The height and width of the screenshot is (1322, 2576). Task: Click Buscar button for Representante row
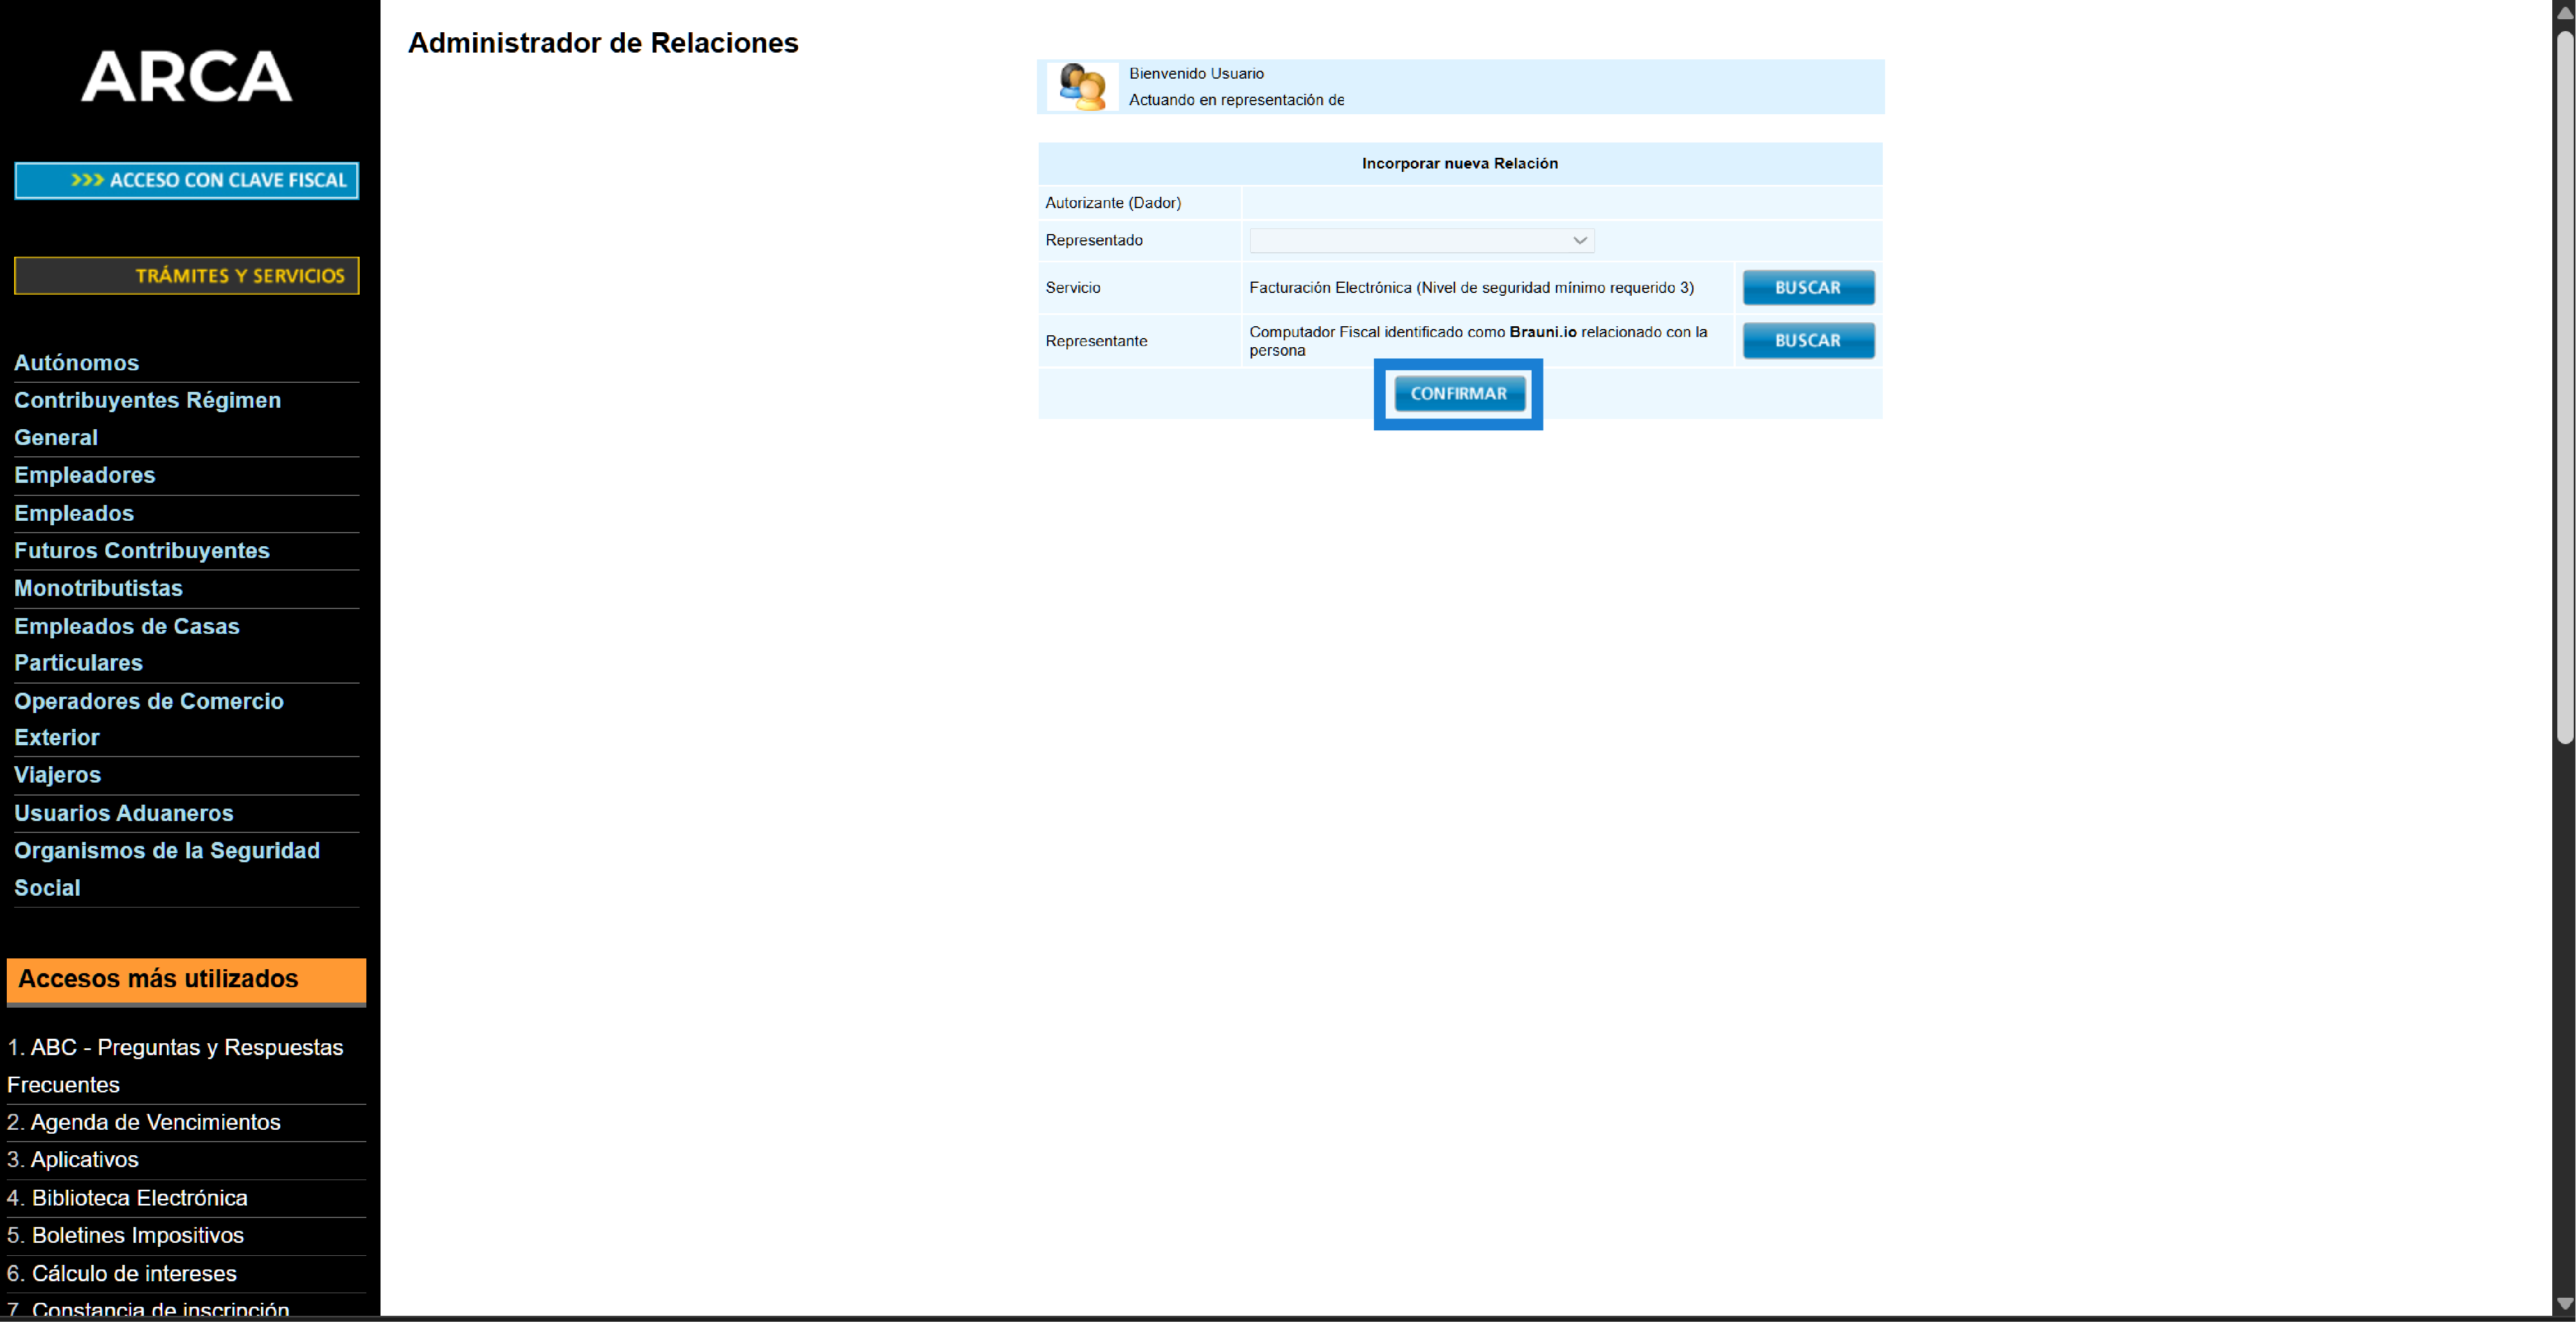click(1807, 341)
